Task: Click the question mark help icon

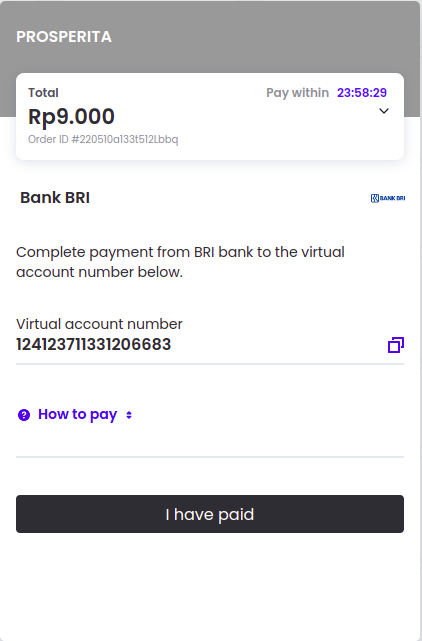Action: click(24, 415)
